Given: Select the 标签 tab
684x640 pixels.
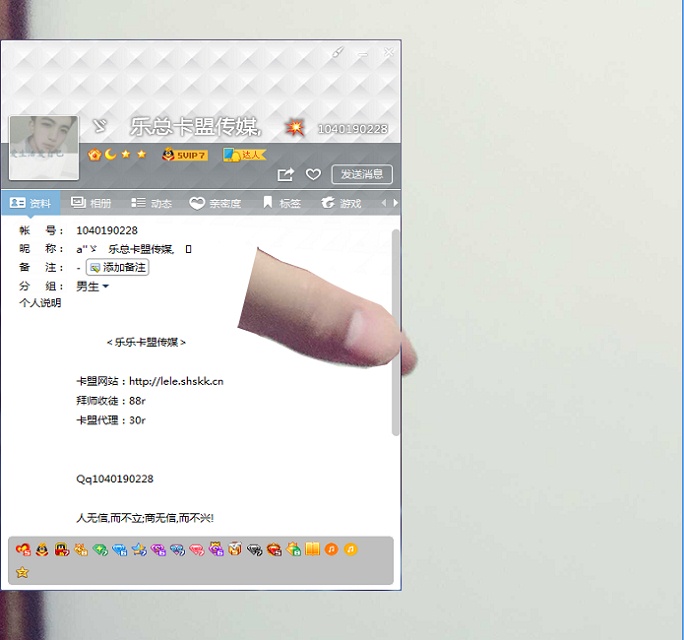Looking at the screenshot, I should coord(282,203).
